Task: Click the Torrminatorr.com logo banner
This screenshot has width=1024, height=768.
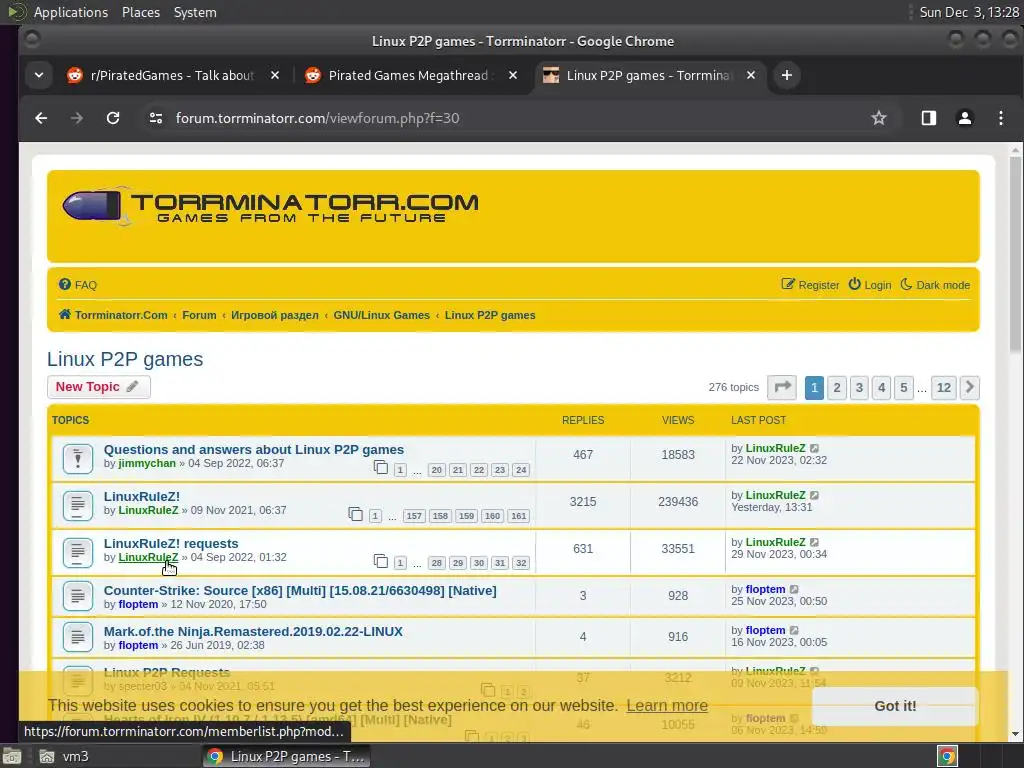Action: point(270,206)
